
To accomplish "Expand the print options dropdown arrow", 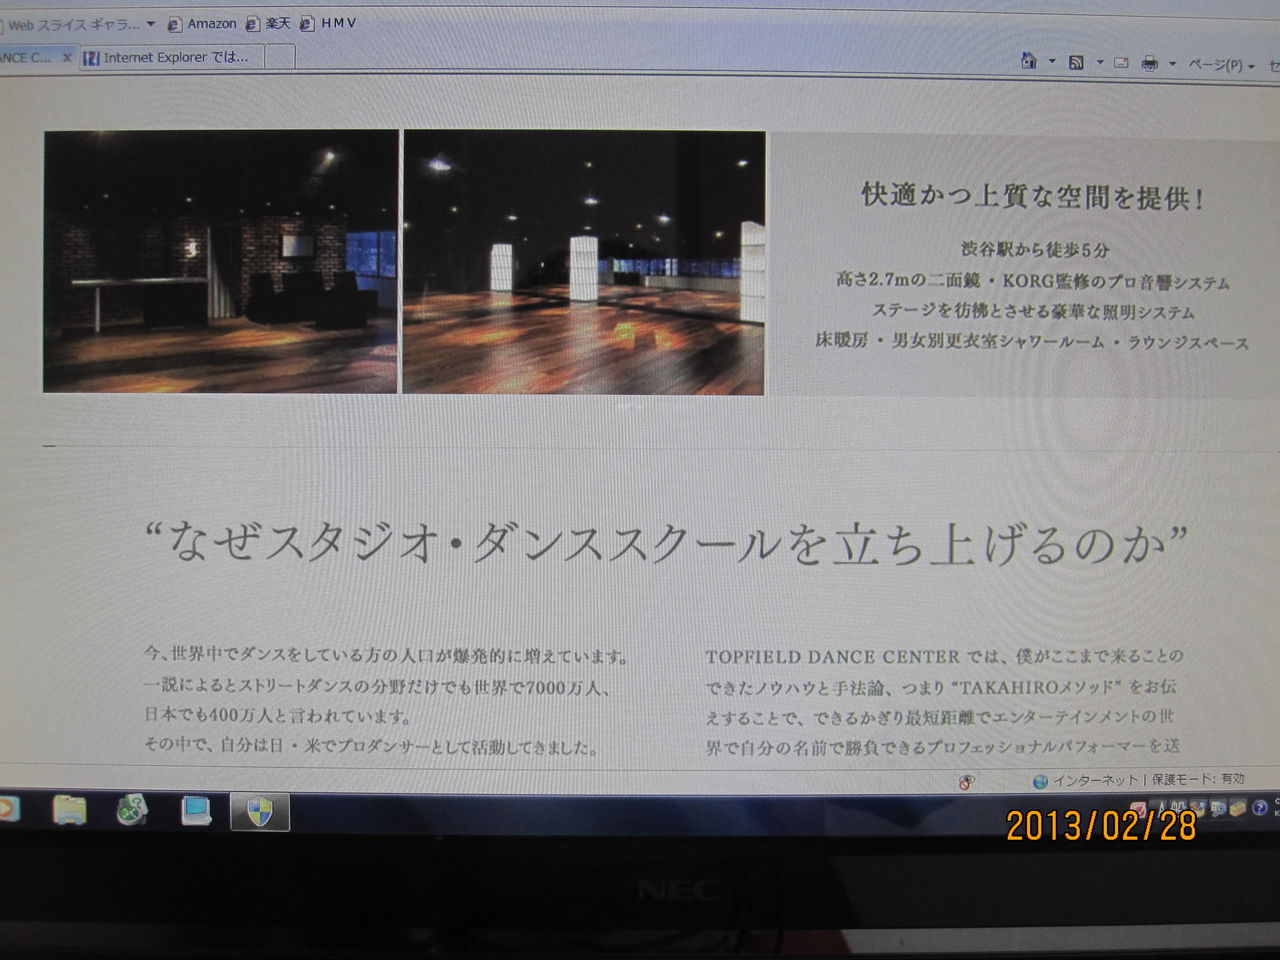I will click(1172, 64).
